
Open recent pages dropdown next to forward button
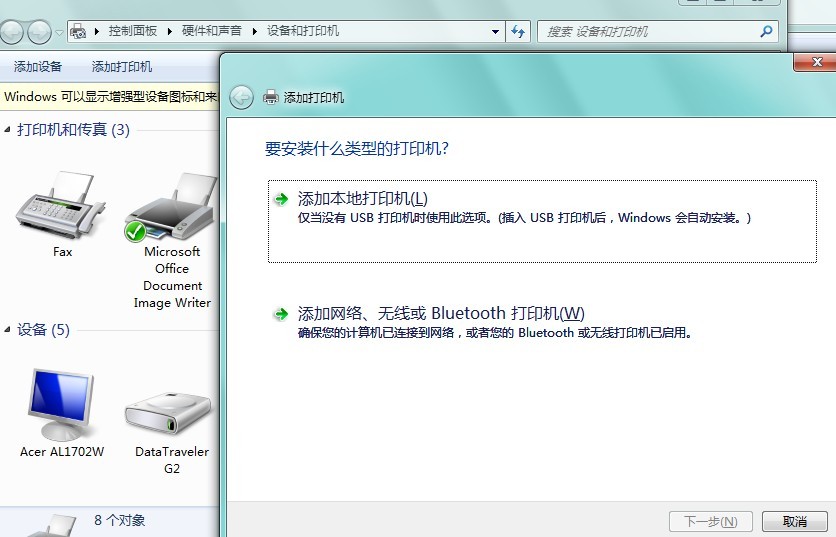pos(59,33)
